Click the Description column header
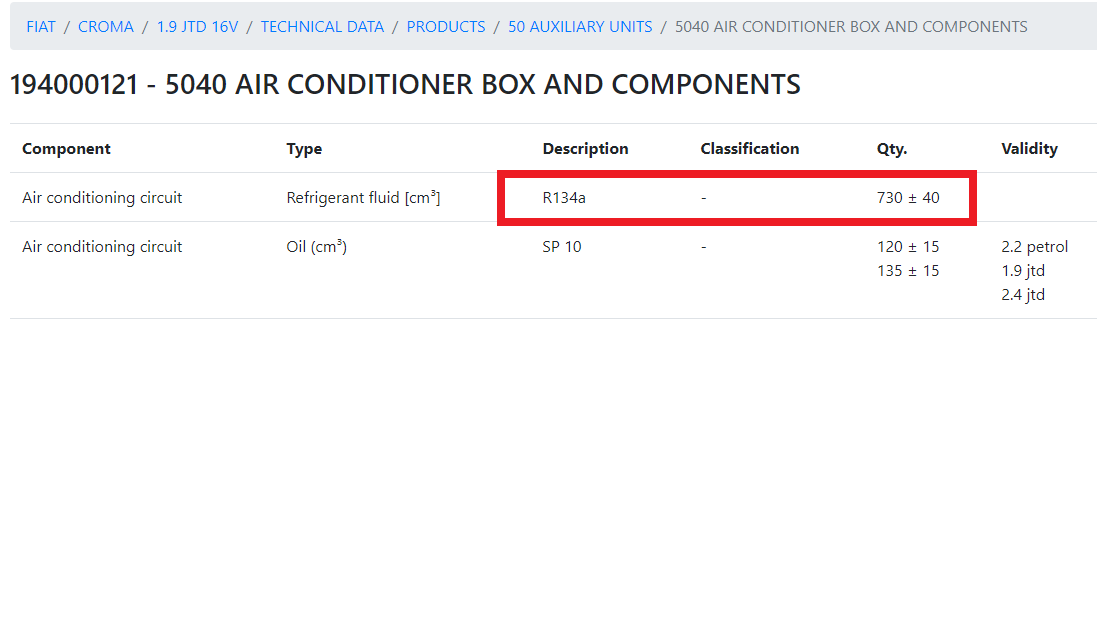1097x637 pixels. point(585,149)
